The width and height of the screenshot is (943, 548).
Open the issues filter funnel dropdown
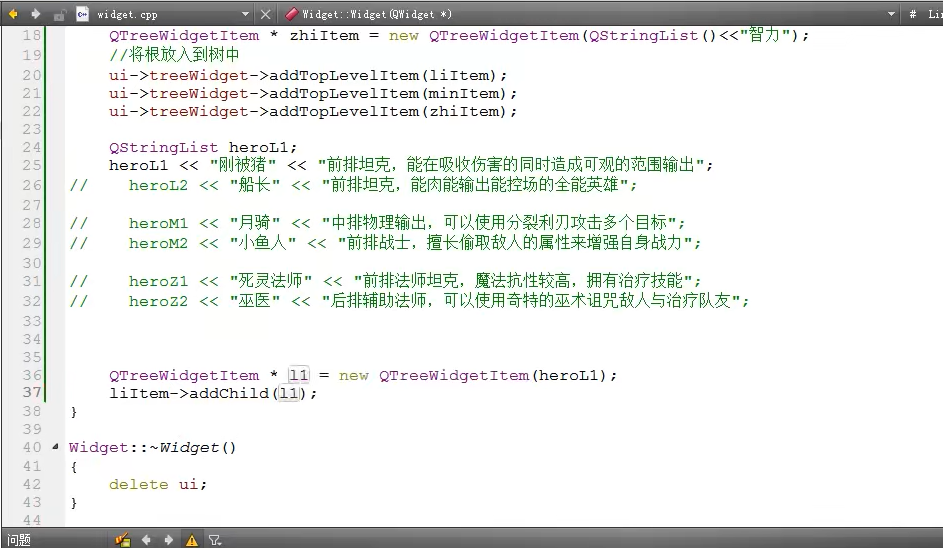pos(215,540)
